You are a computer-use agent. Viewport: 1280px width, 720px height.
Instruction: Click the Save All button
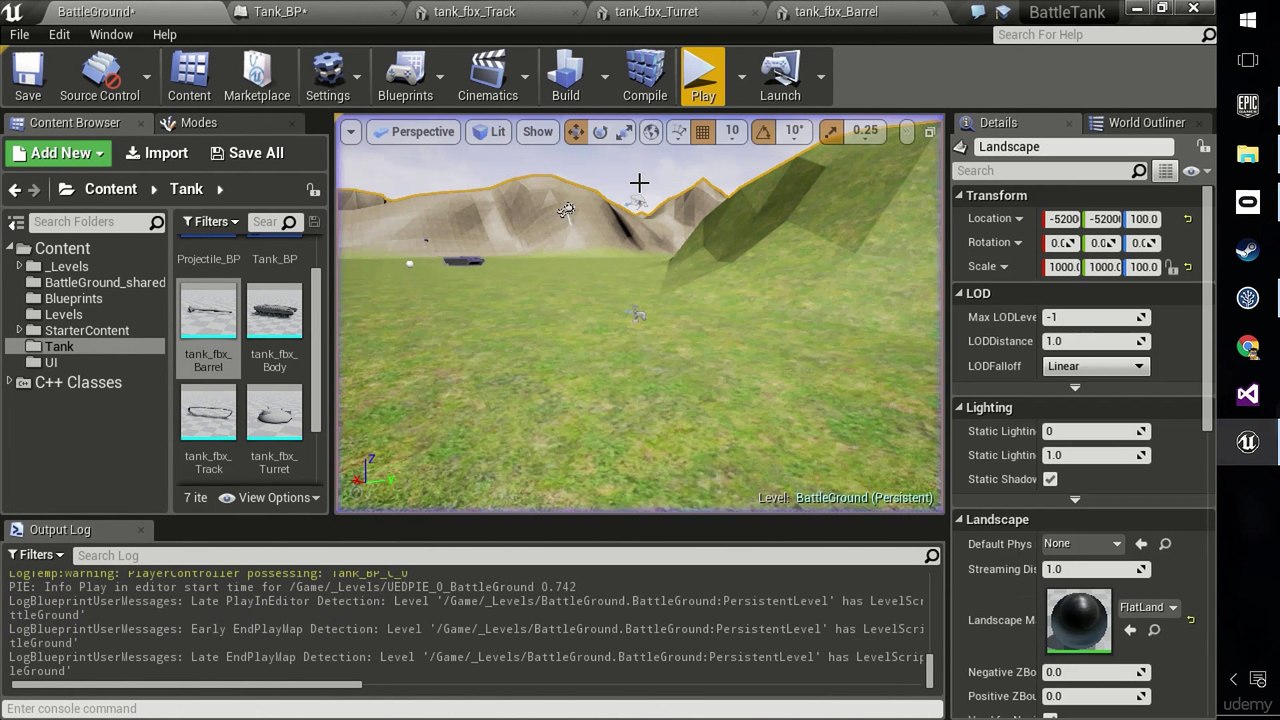point(246,153)
